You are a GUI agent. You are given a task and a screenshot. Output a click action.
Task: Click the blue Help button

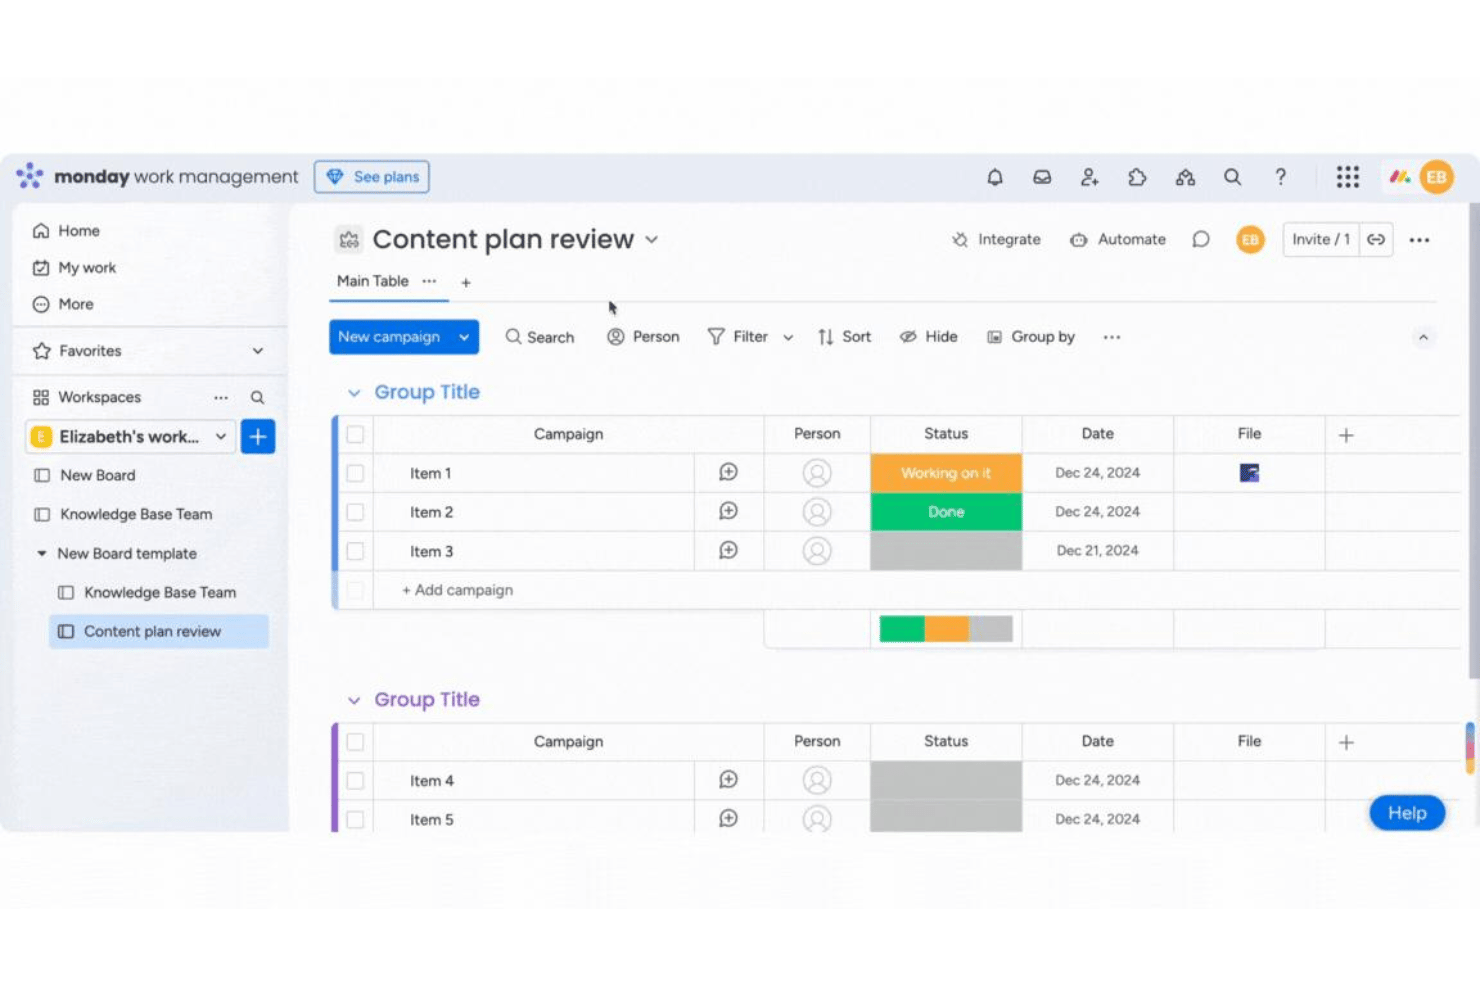coord(1407,813)
